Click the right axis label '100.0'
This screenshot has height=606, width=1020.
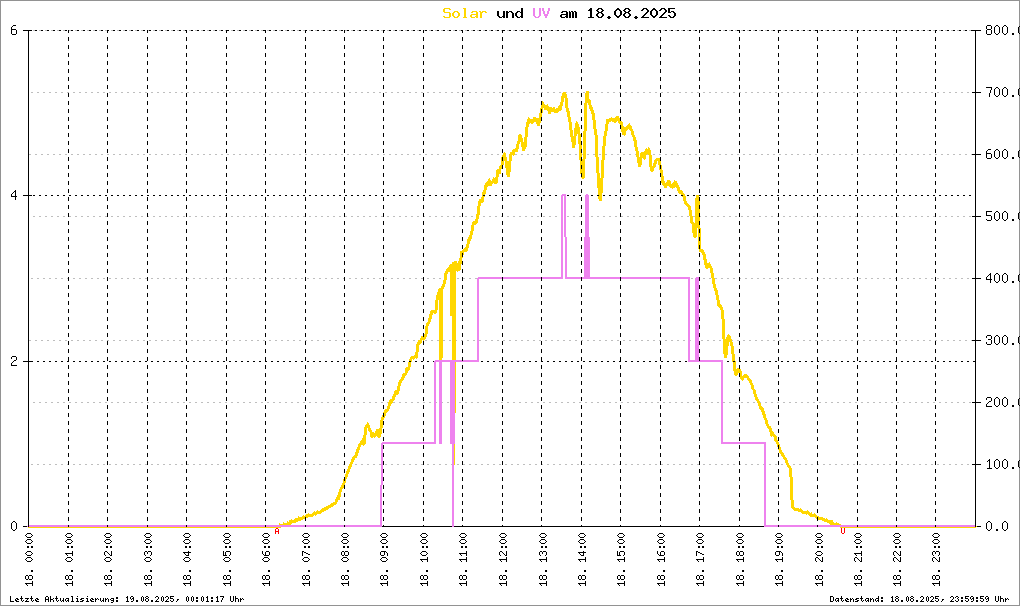1002,464
